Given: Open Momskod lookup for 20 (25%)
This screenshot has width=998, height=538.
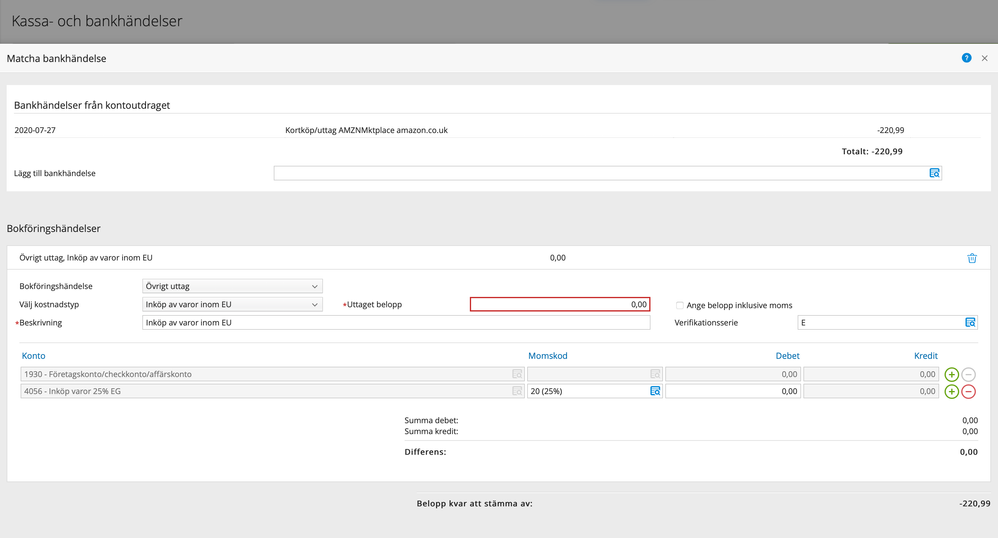Looking at the screenshot, I should pyautogui.click(x=655, y=391).
